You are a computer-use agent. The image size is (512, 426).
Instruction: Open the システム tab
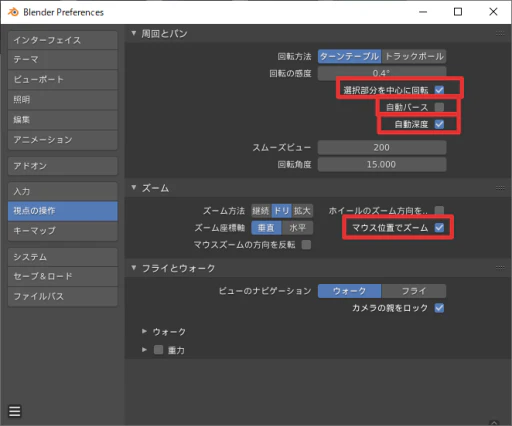(63, 257)
